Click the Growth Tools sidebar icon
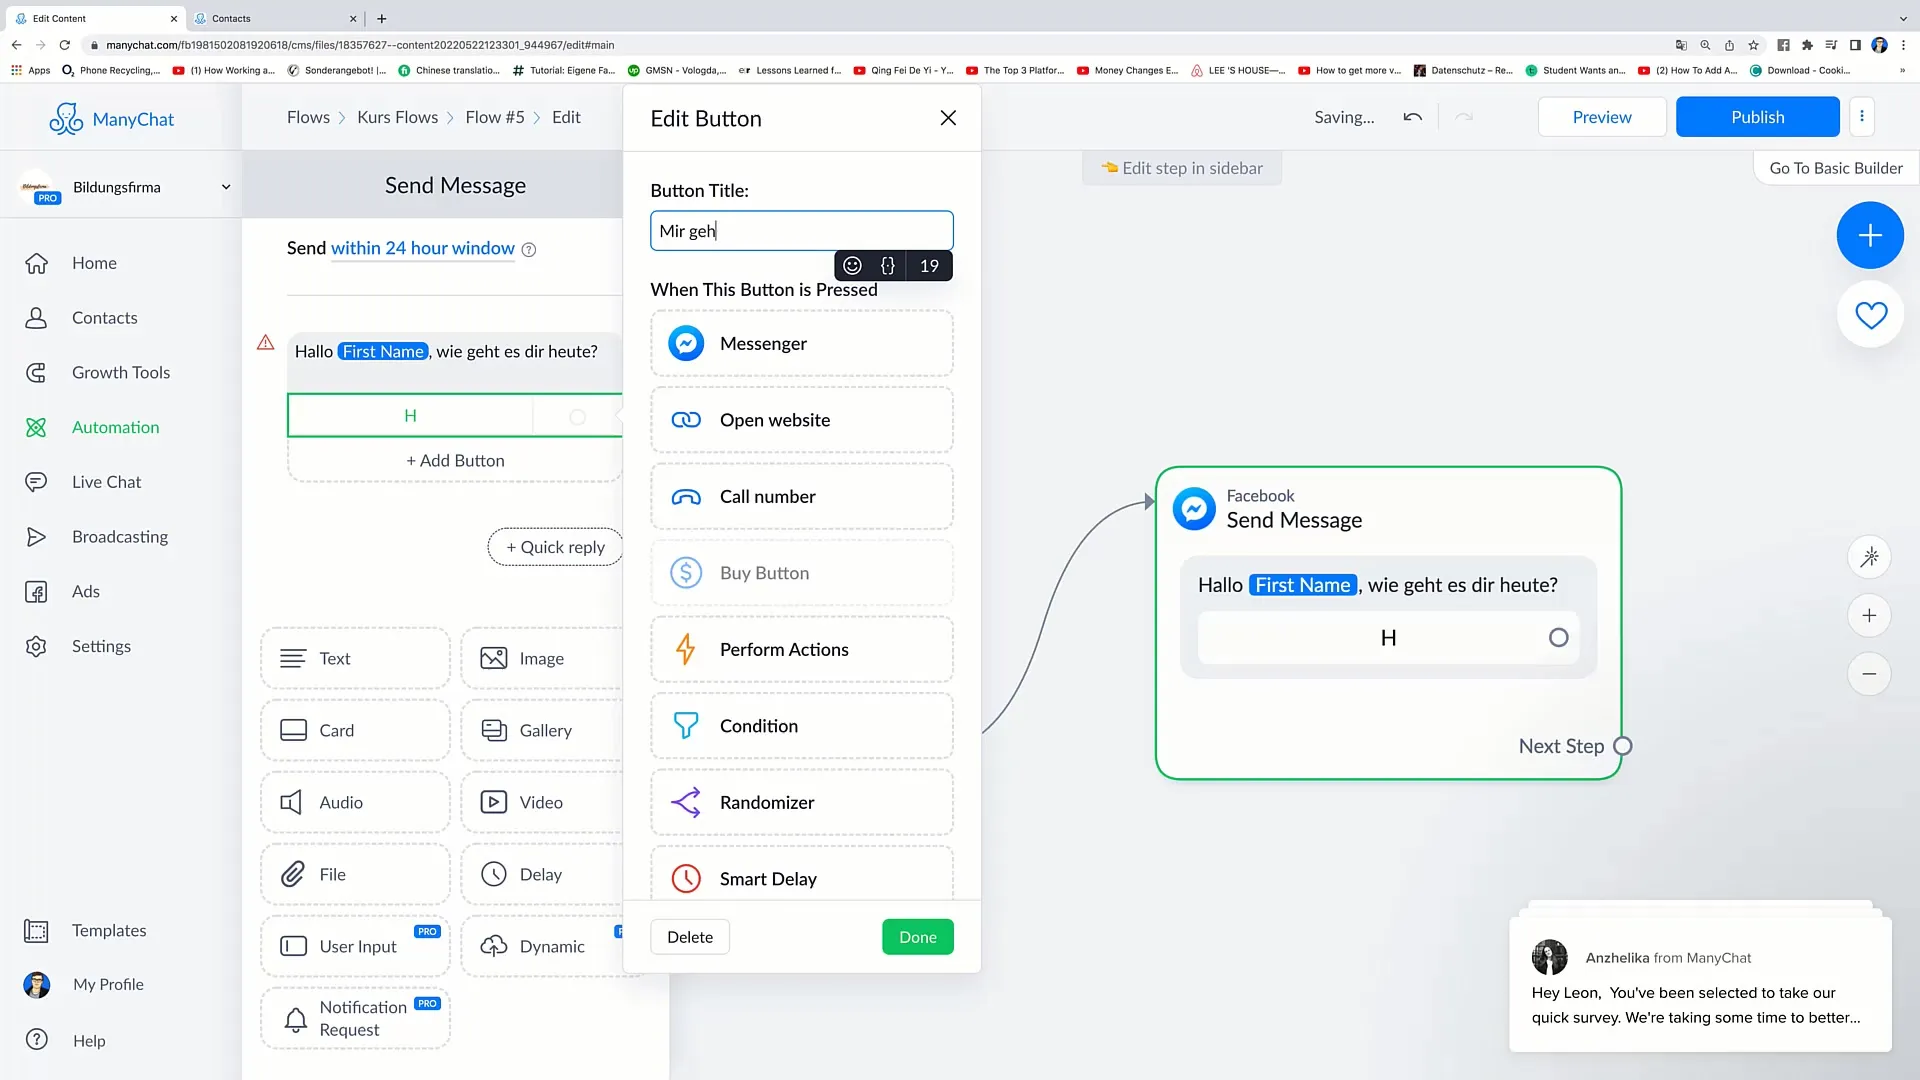This screenshot has width=1920, height=1080. (x=36, y=372)
